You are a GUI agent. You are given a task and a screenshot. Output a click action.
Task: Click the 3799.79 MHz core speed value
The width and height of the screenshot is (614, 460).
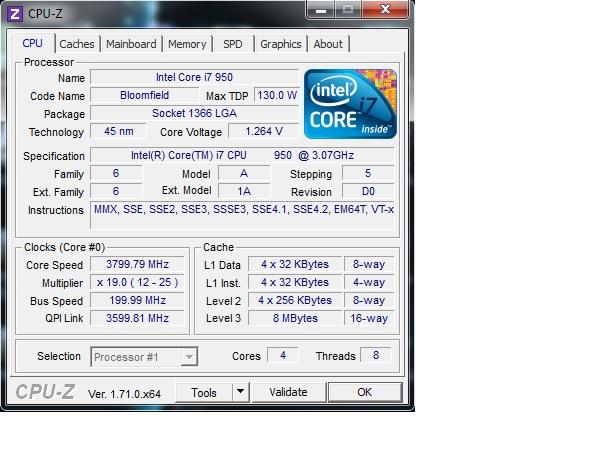pyautogui.click(x=137, y=264)
